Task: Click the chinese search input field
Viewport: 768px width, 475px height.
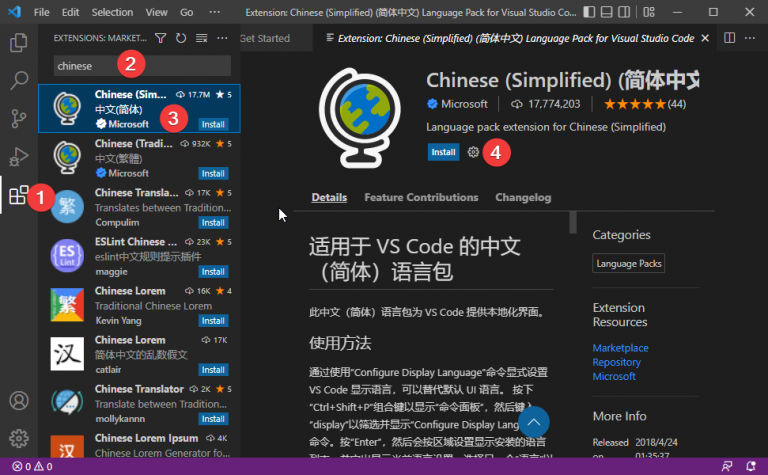Action: 142,66
